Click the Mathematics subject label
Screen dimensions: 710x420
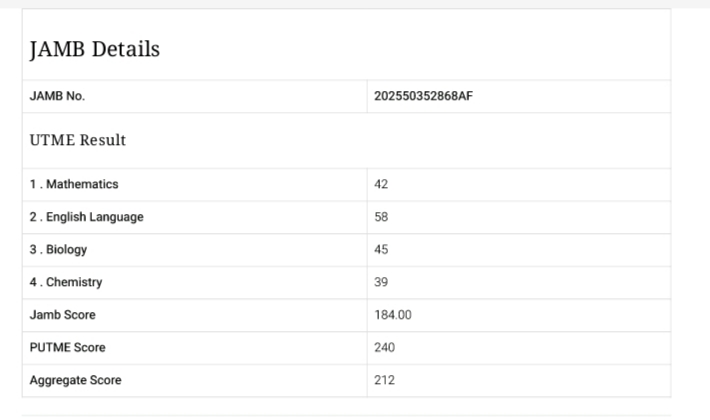(75, 185)
